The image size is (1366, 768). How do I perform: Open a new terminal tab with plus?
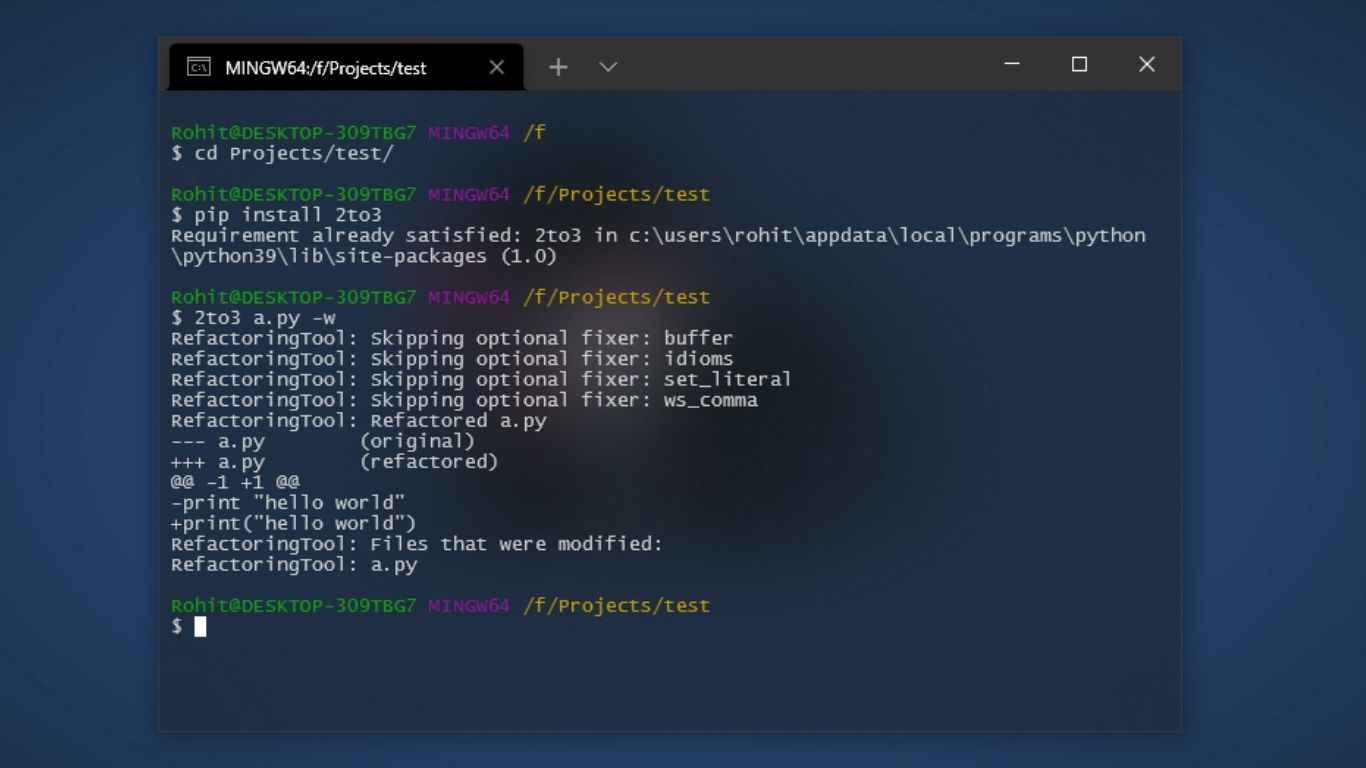point(558,67)
